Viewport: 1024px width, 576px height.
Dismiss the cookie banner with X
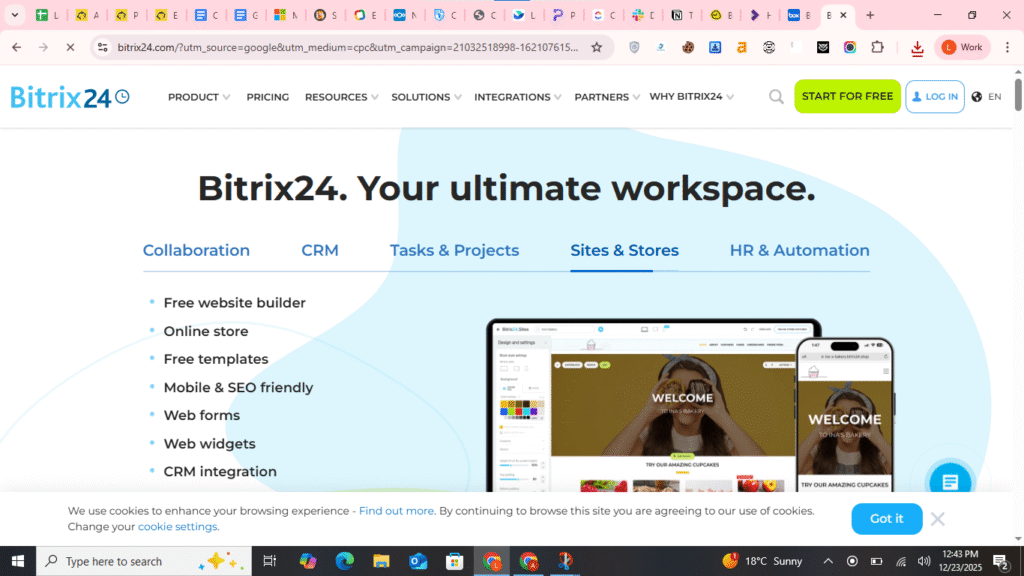click(x=937, y=519)
